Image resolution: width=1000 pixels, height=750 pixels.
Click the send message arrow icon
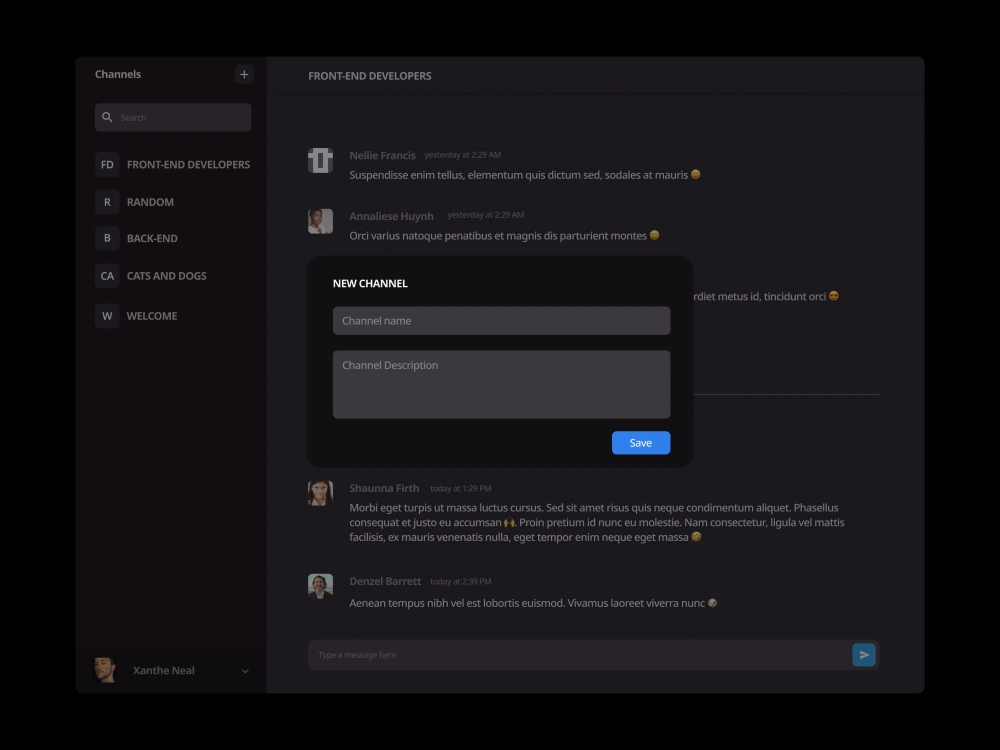(x=864, y=654)
